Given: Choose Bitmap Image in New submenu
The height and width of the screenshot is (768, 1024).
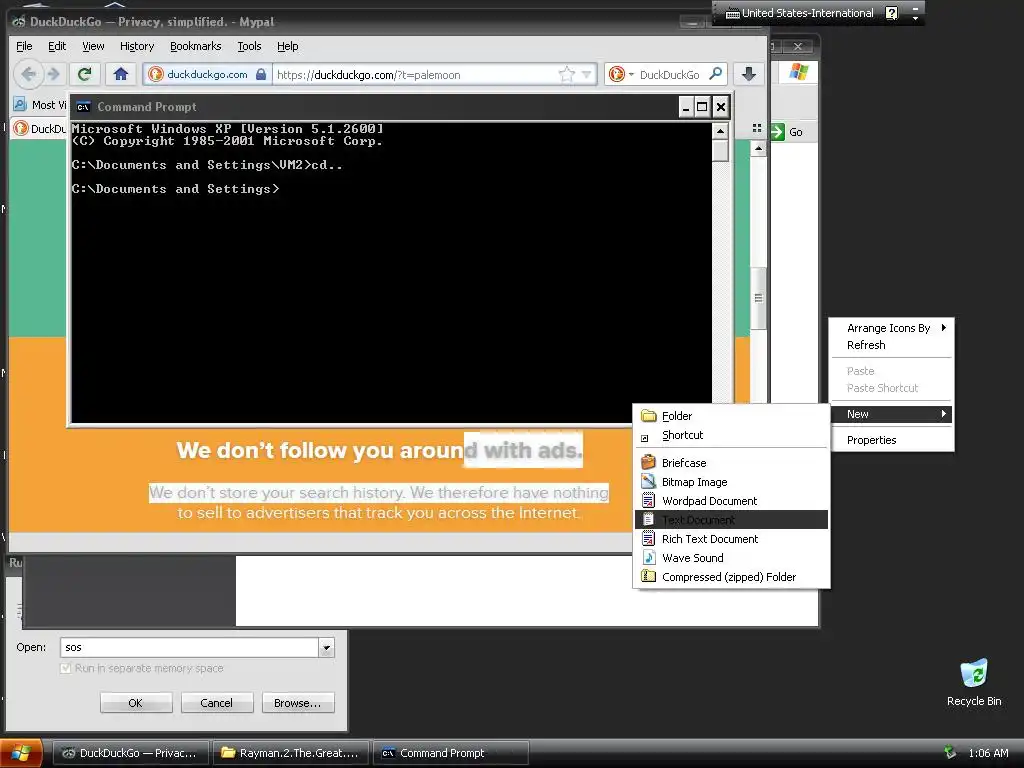Looking at the screenshot, I should click(x=731, y=482).
